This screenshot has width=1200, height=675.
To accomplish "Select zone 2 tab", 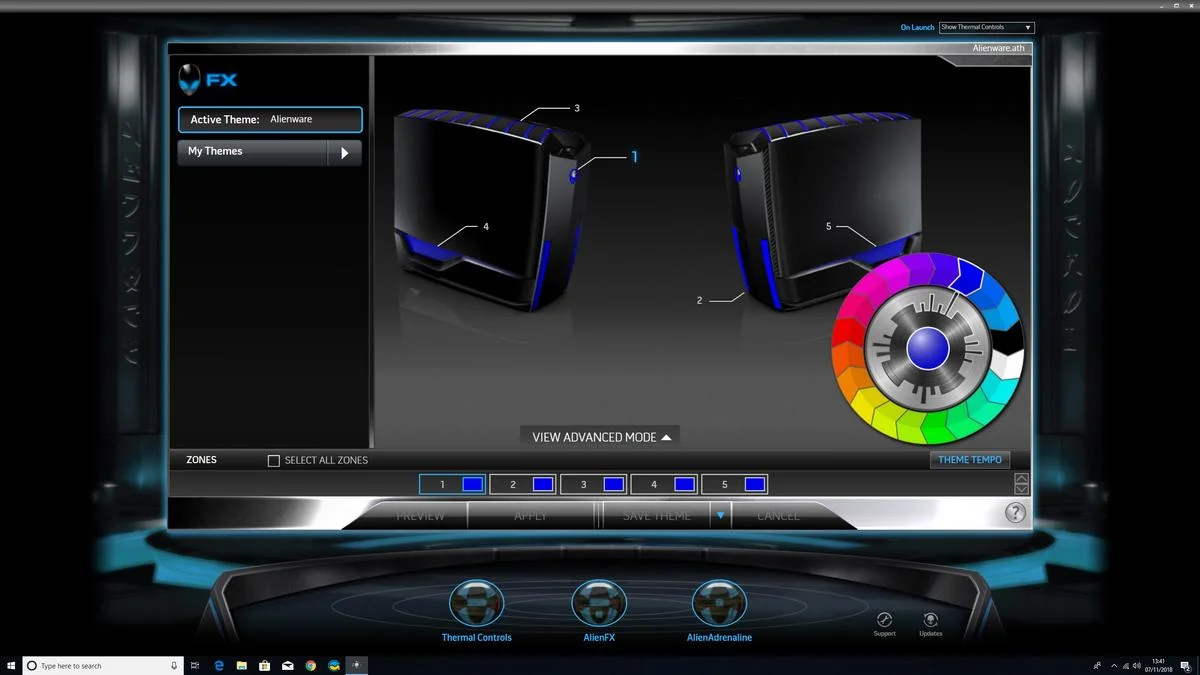I will [x=523, y=484].
